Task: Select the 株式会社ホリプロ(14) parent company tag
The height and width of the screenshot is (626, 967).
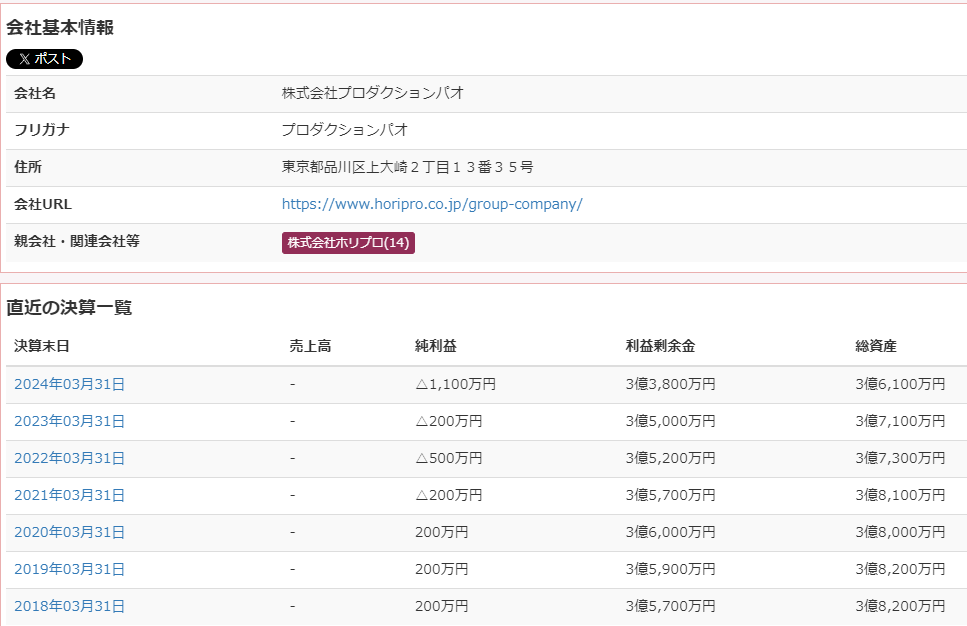Action: 348,243
